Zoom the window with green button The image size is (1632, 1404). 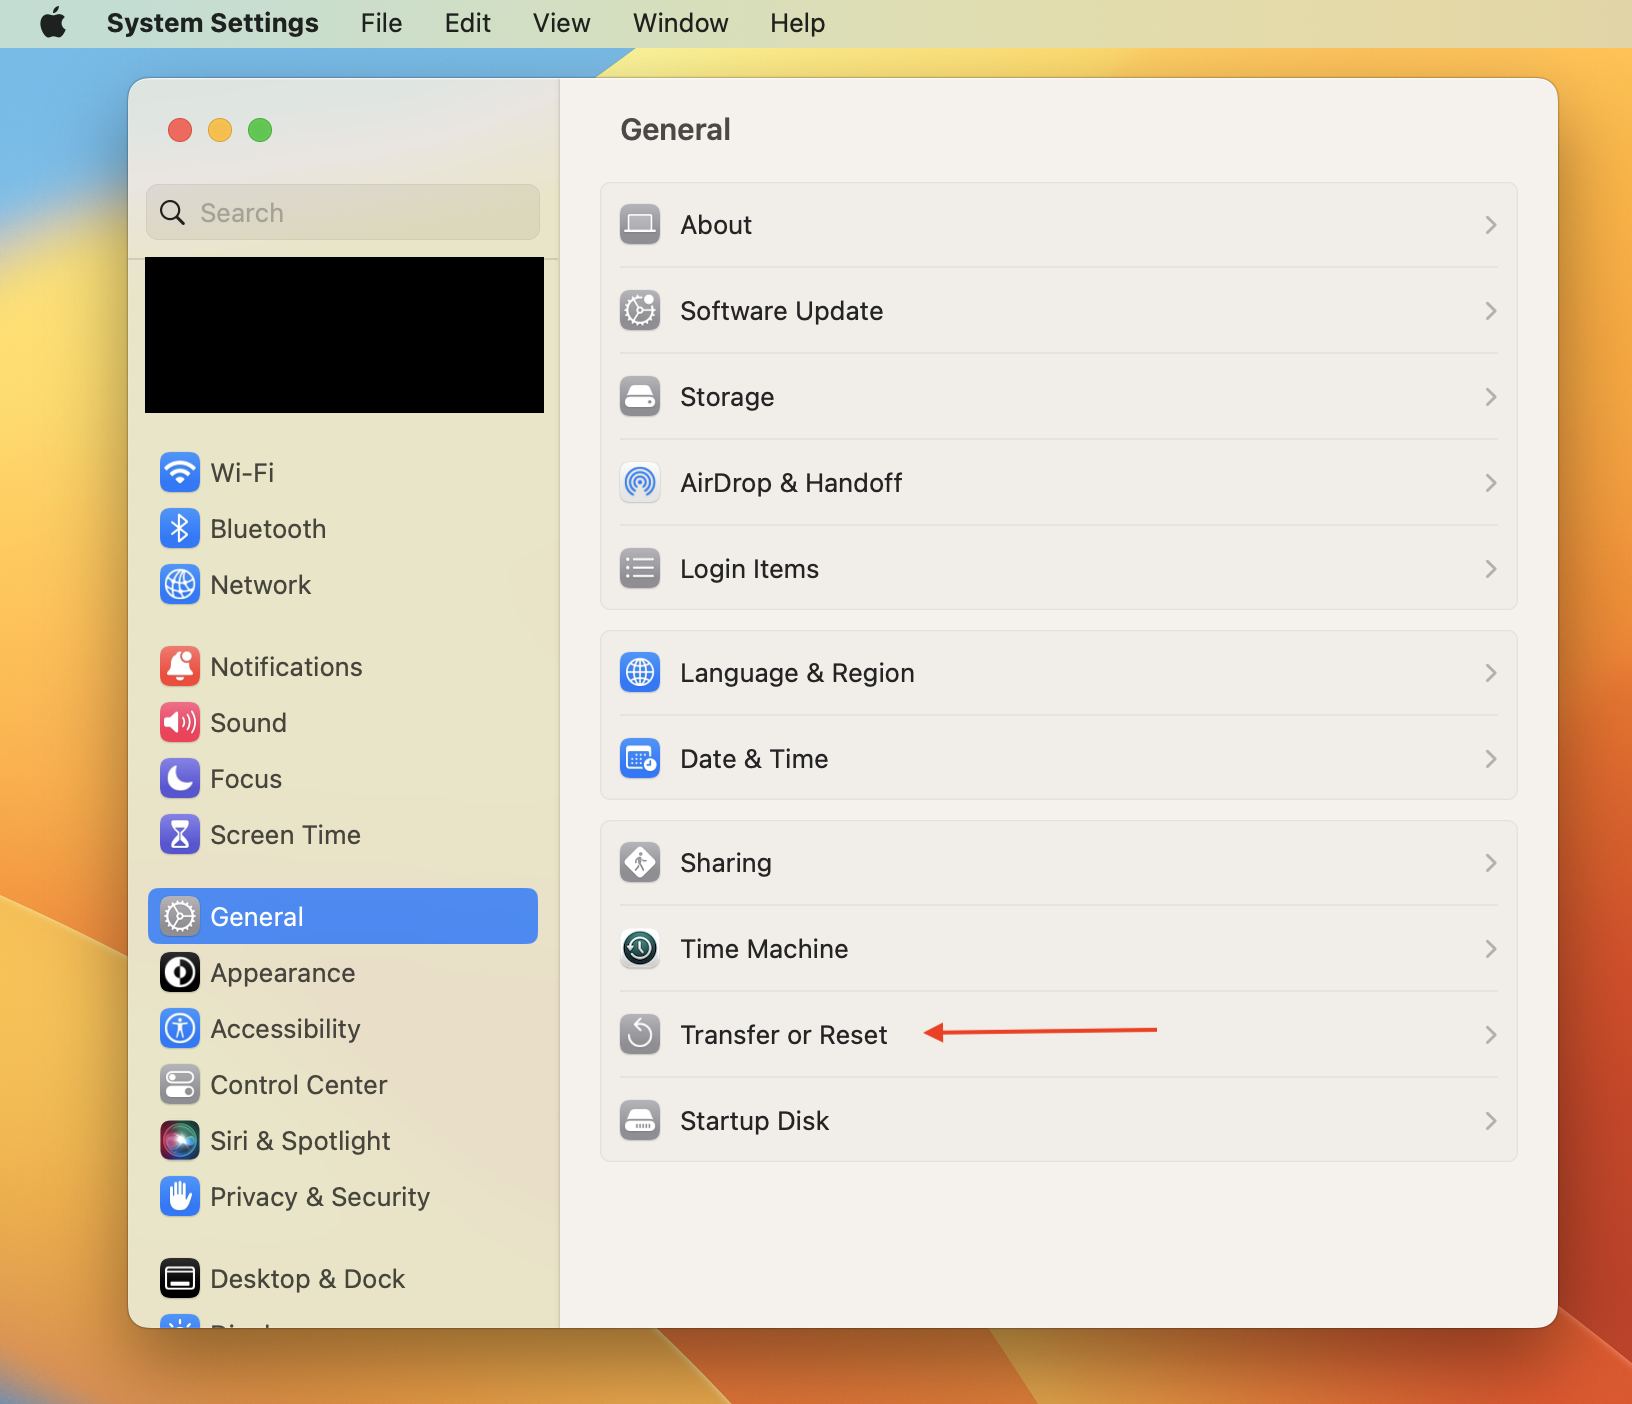tap(260, 130)
